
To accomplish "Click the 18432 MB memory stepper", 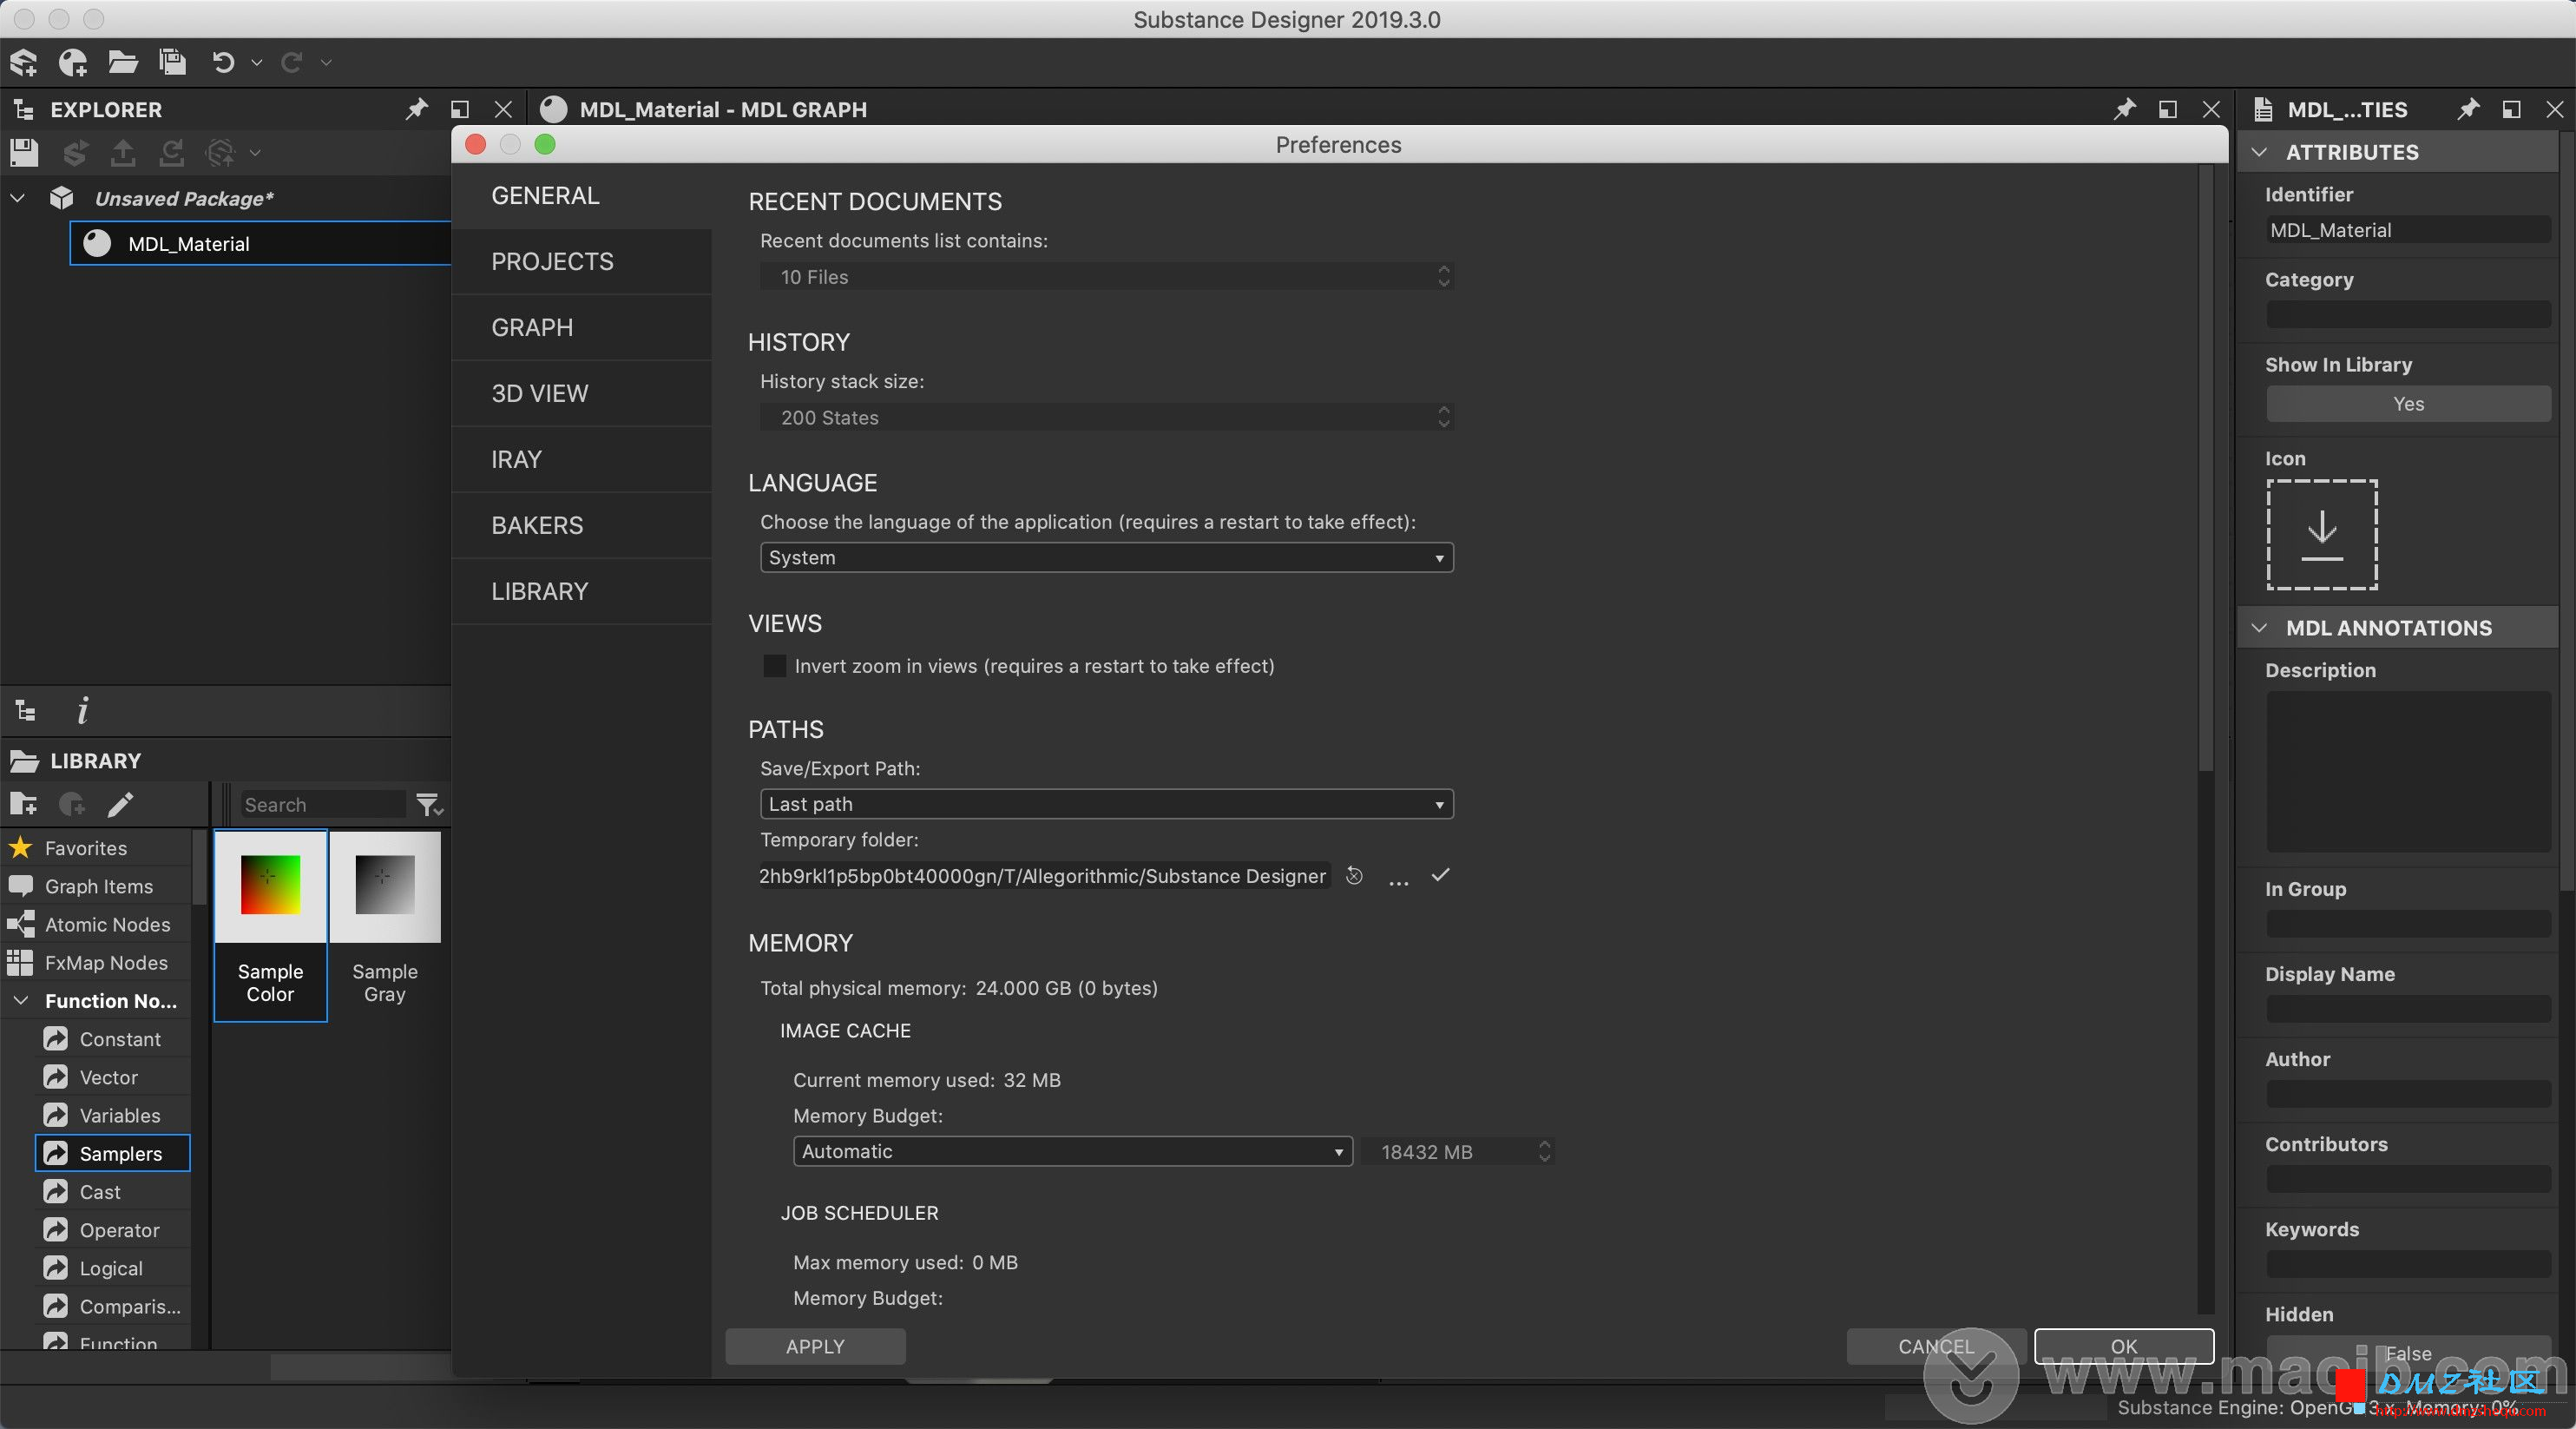I will [1544, 1152].
